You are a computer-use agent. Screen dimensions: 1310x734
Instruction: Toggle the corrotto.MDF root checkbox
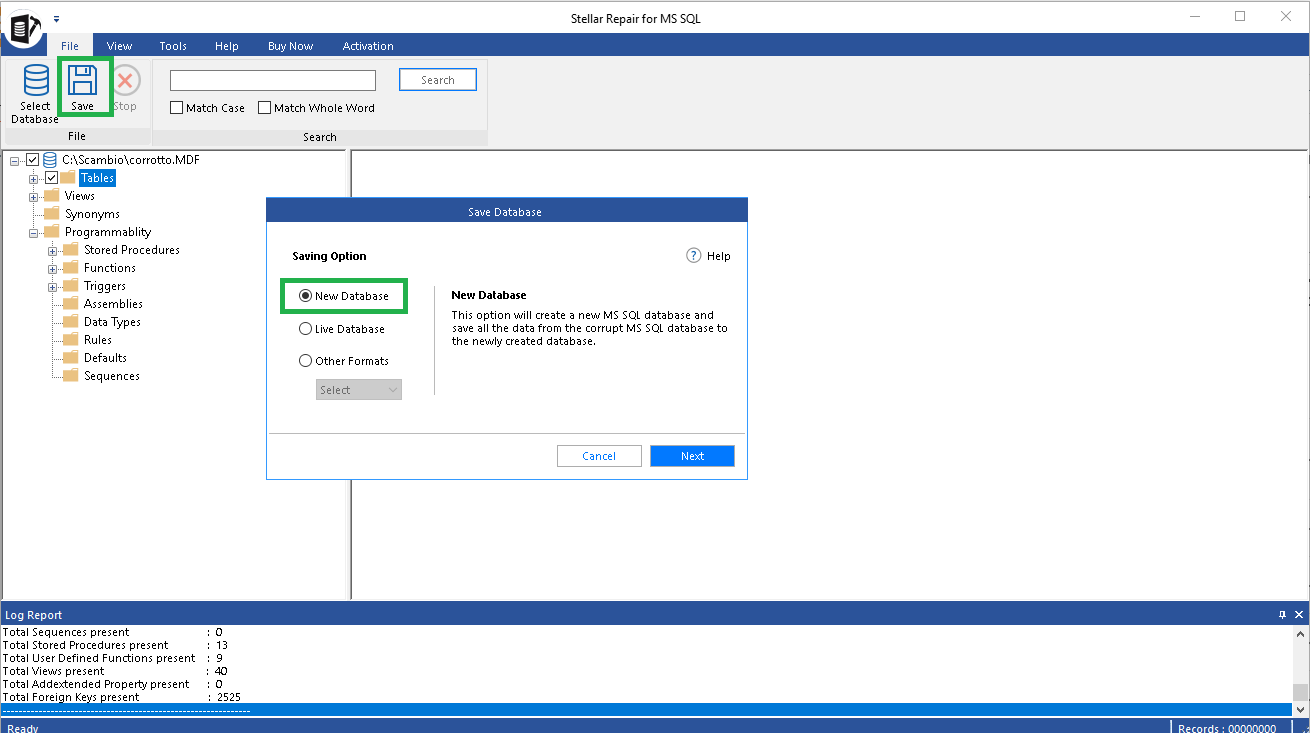[x=33, y=160]
